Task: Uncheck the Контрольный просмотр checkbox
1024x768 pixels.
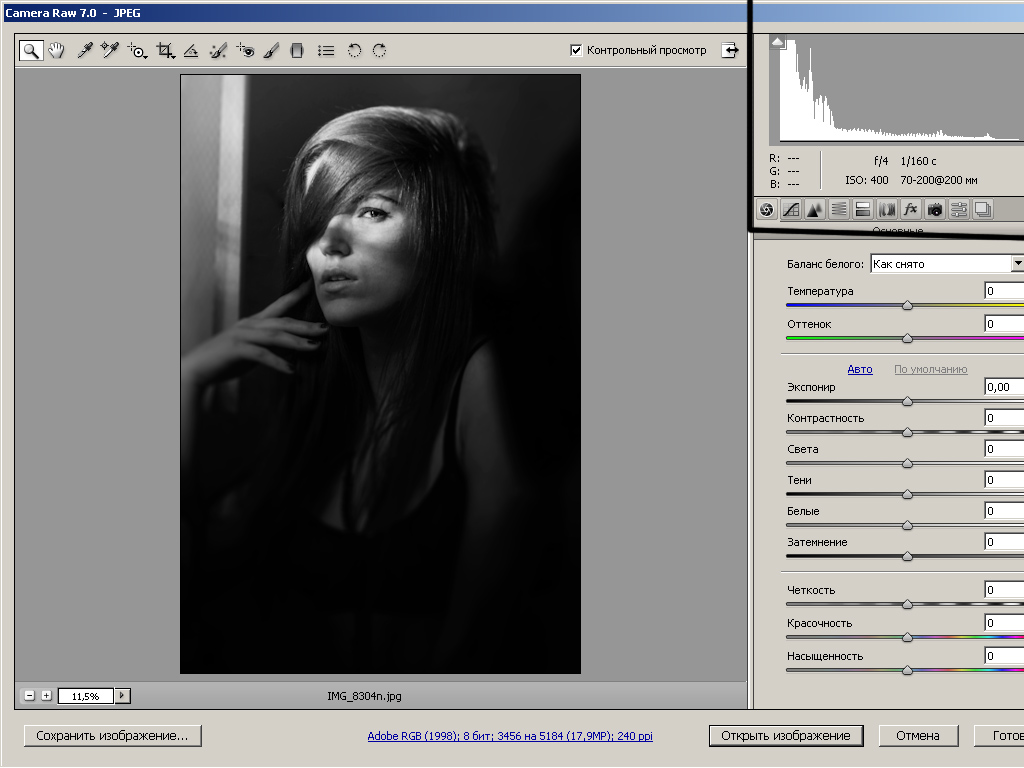Action: click(576, 50)
